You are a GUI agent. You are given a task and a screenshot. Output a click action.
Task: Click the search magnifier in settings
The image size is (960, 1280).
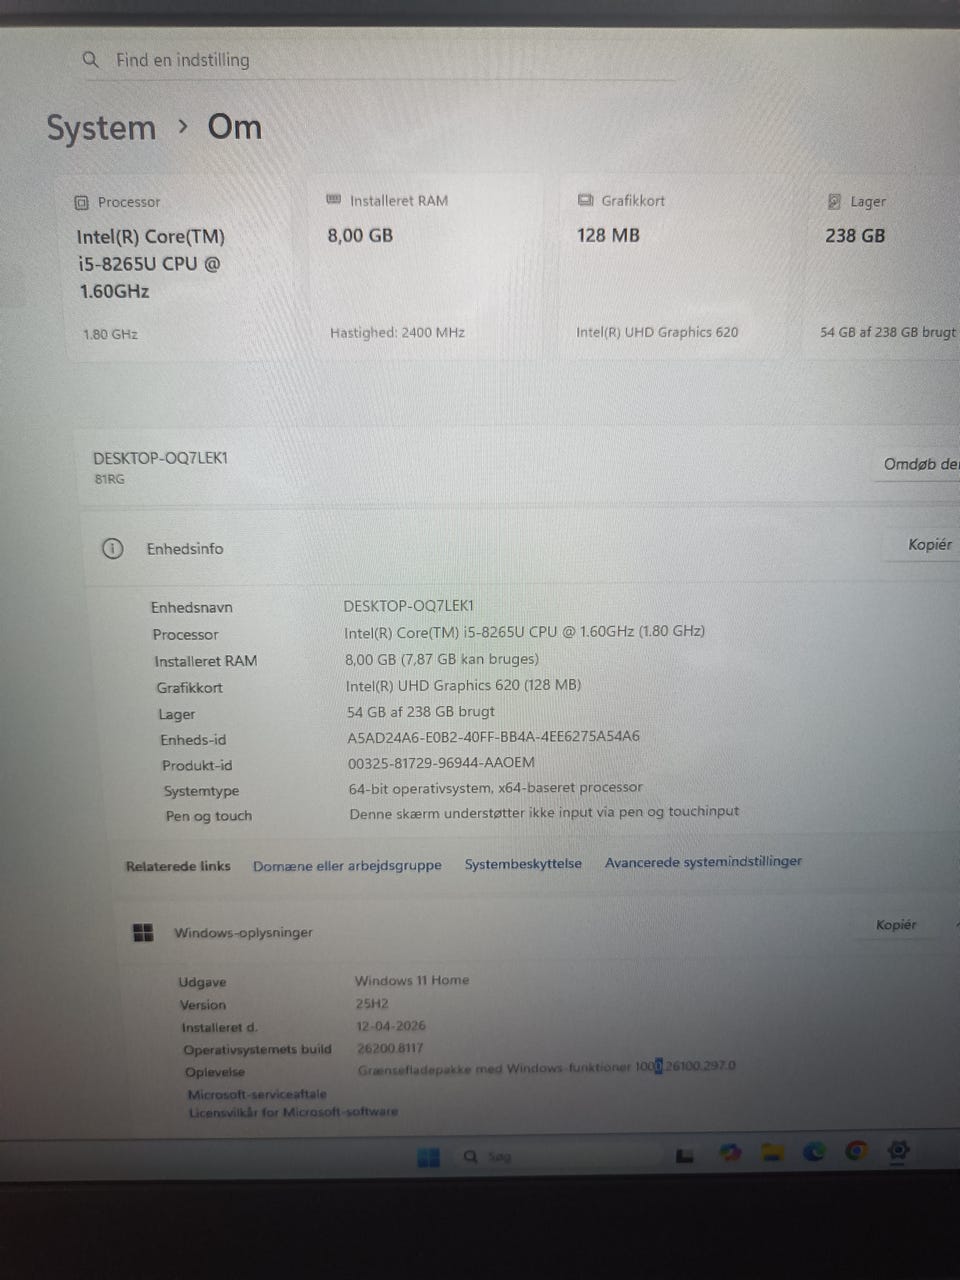point(91,60)
